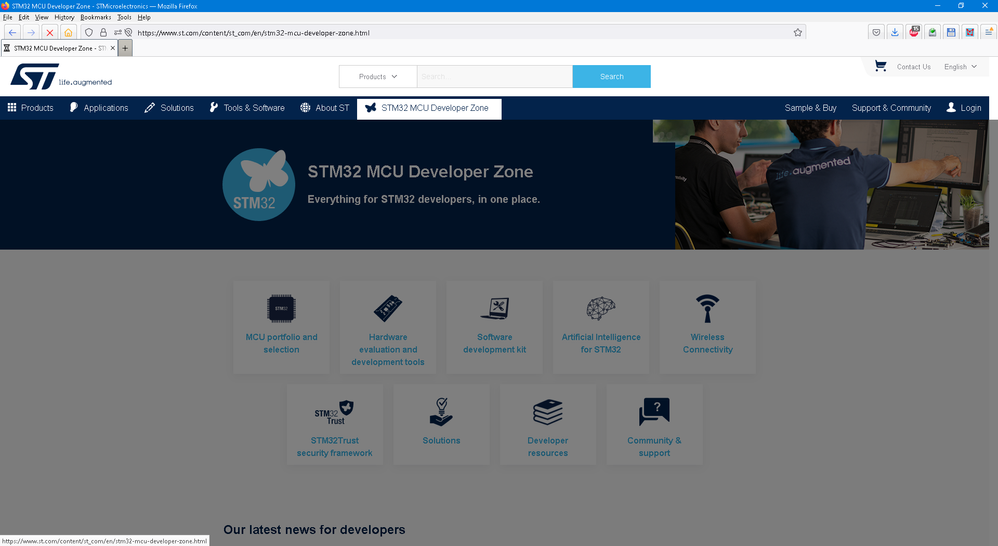Click the tracking protection shield icon

(89, 32)
